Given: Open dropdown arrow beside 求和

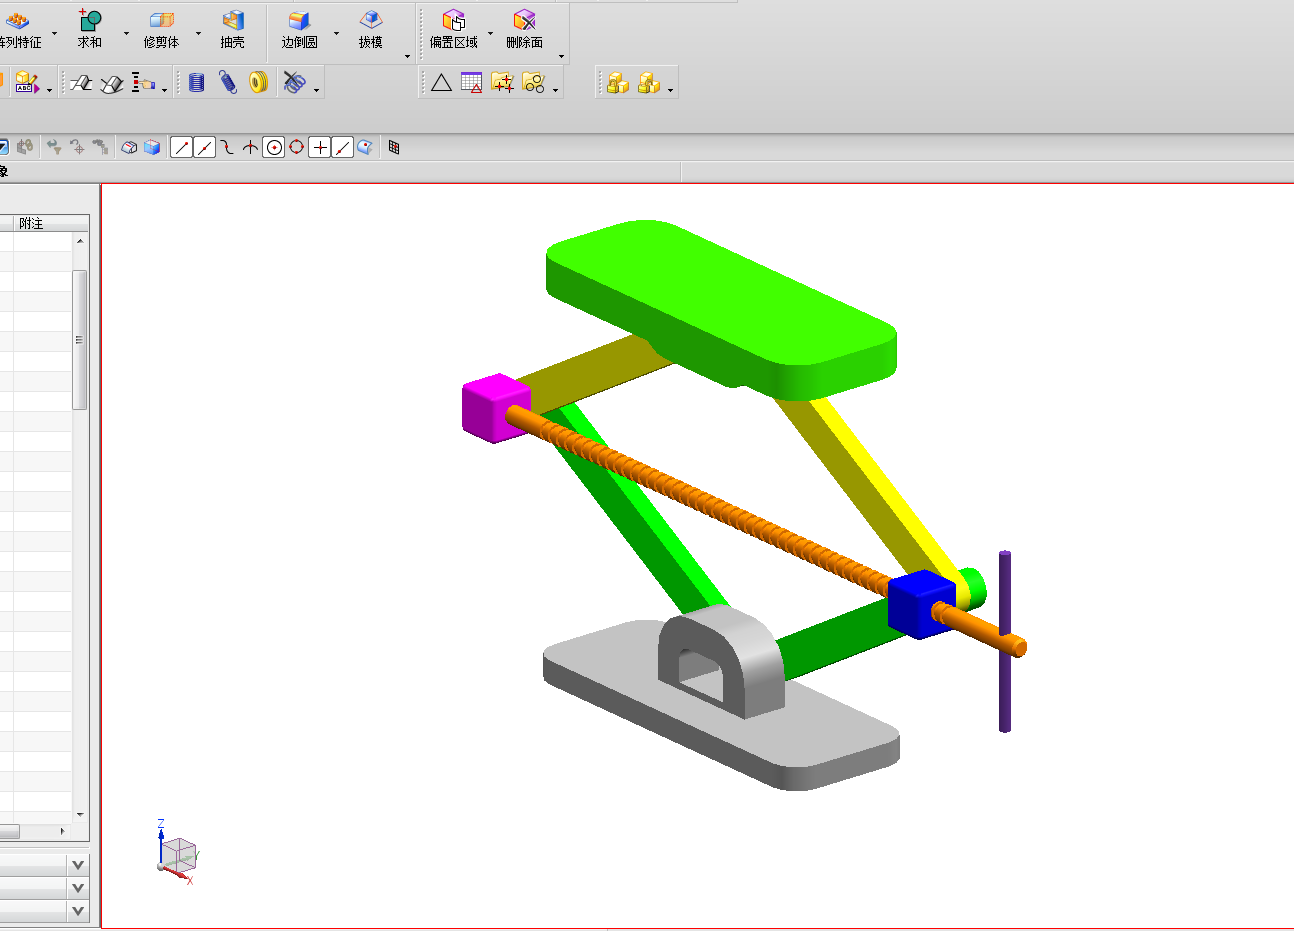Looking at the screenshot, I should coord(126,33).
